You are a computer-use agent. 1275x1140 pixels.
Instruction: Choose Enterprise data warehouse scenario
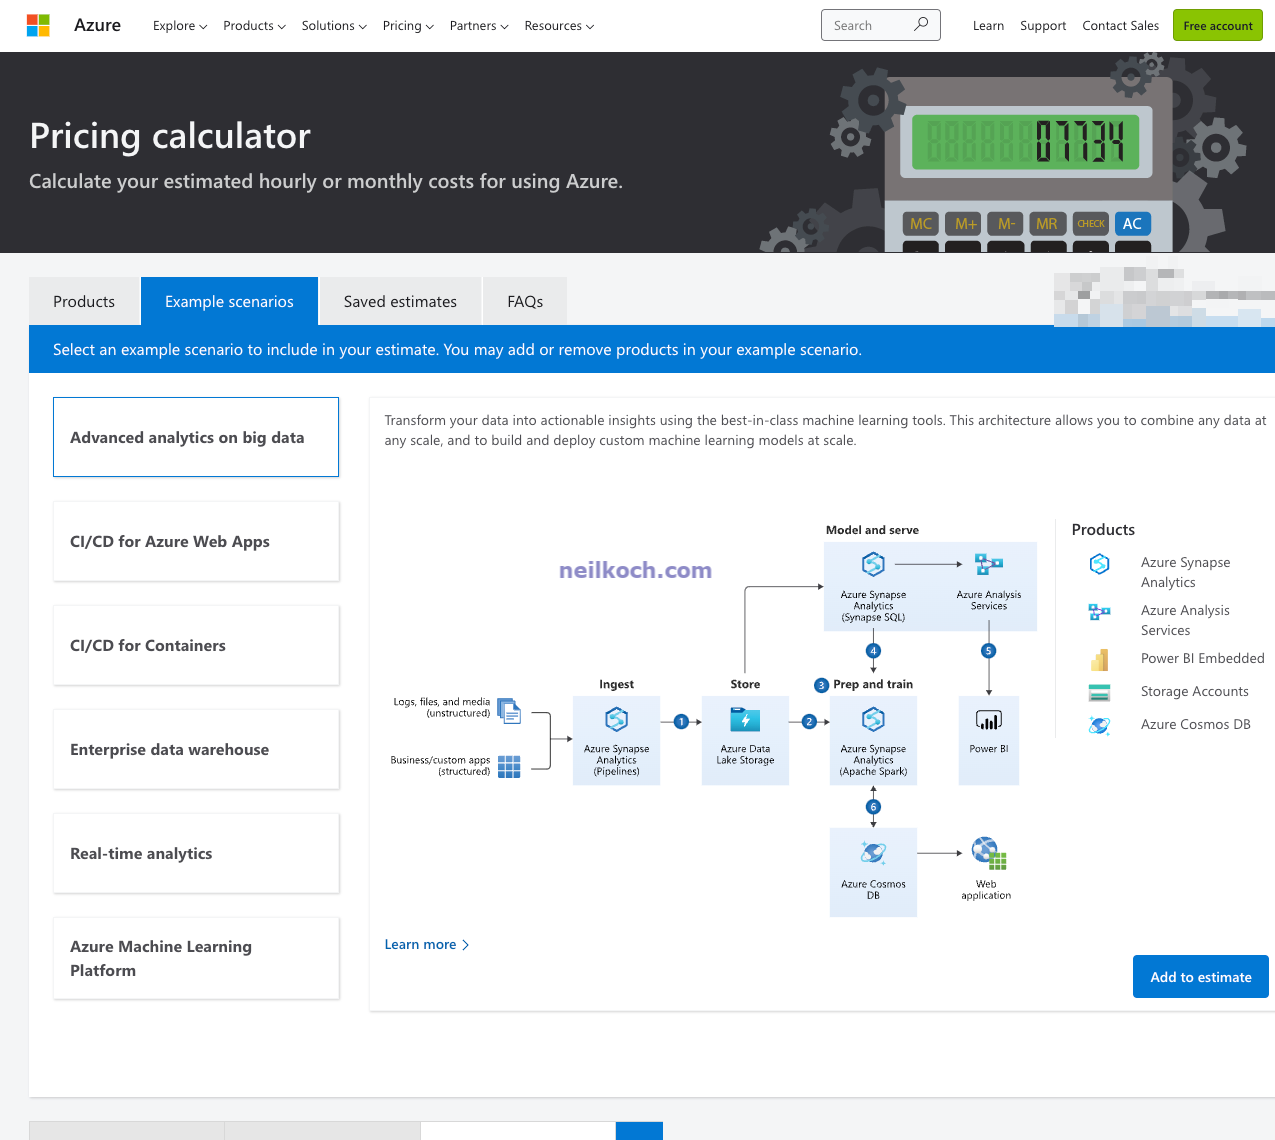pyautogui.click(x=196, y=749)
